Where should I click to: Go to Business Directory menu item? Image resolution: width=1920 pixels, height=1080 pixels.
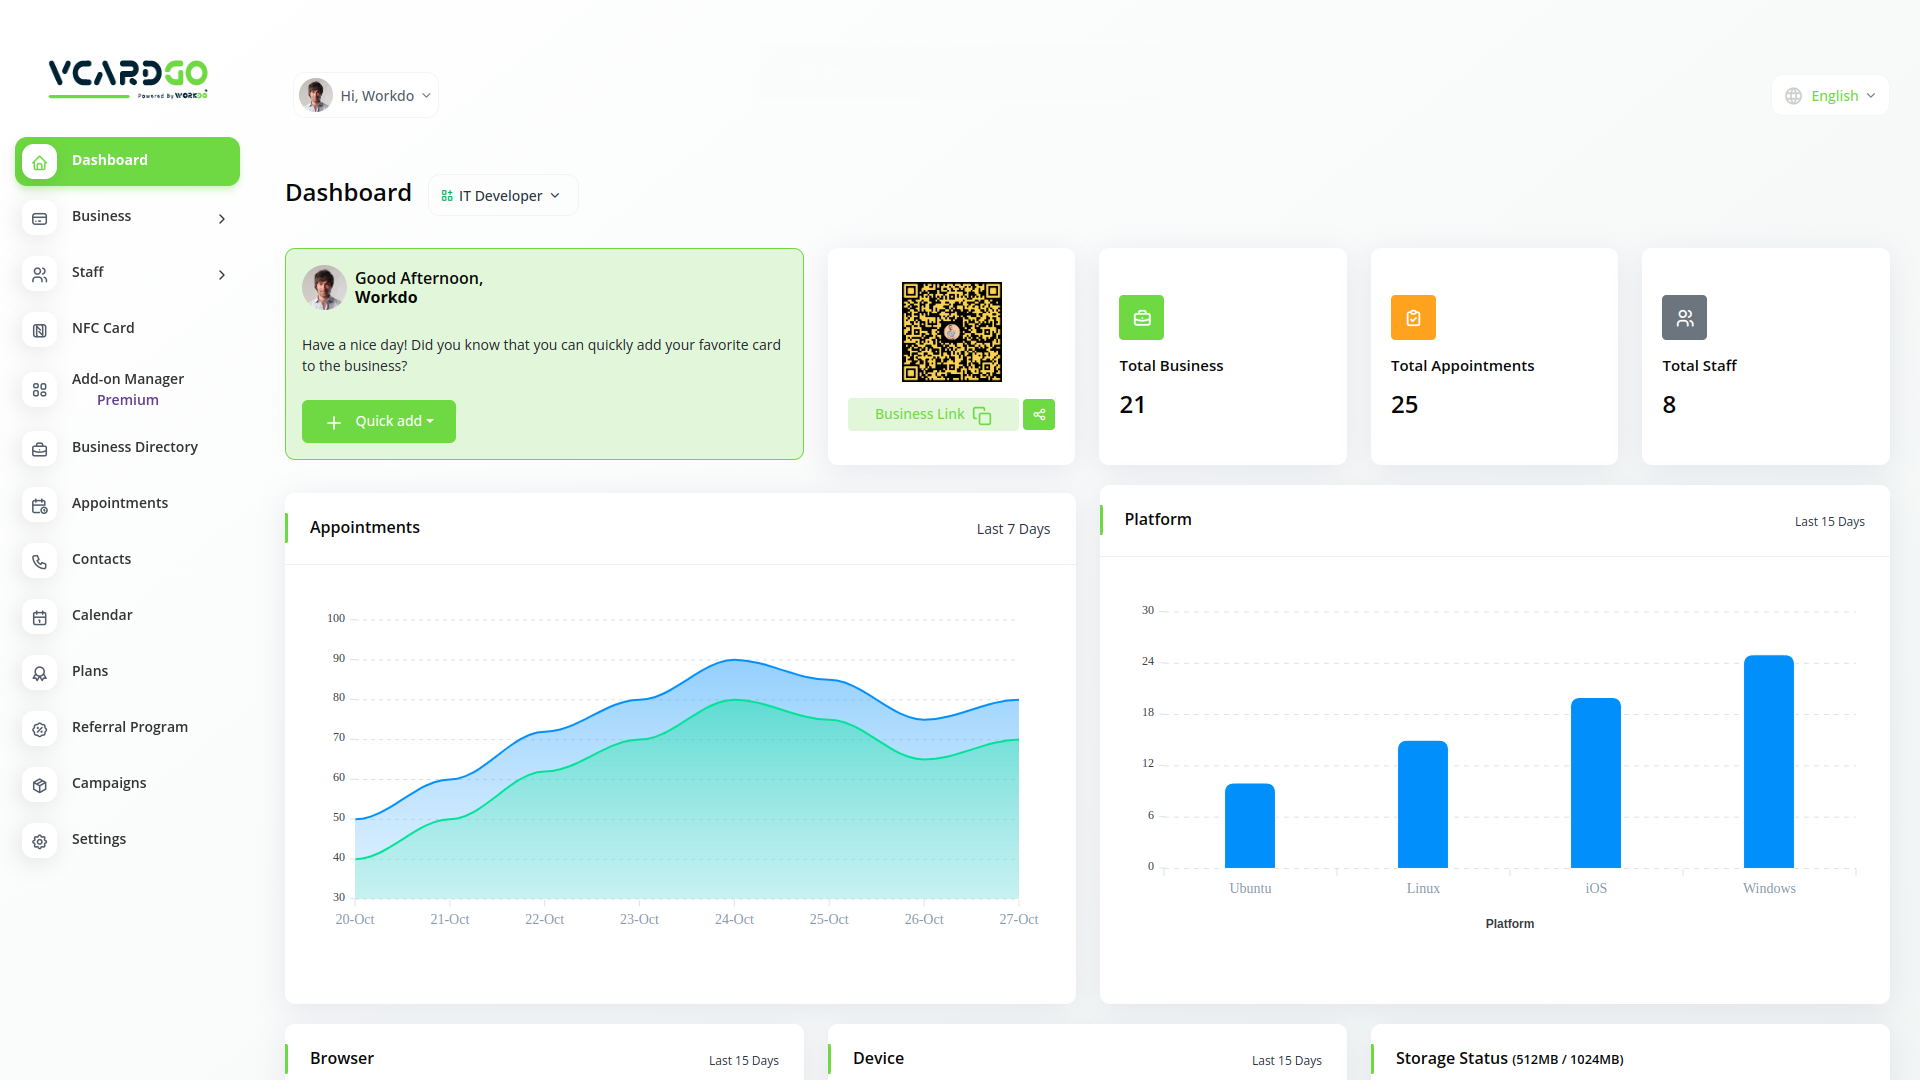click(134, 447)
